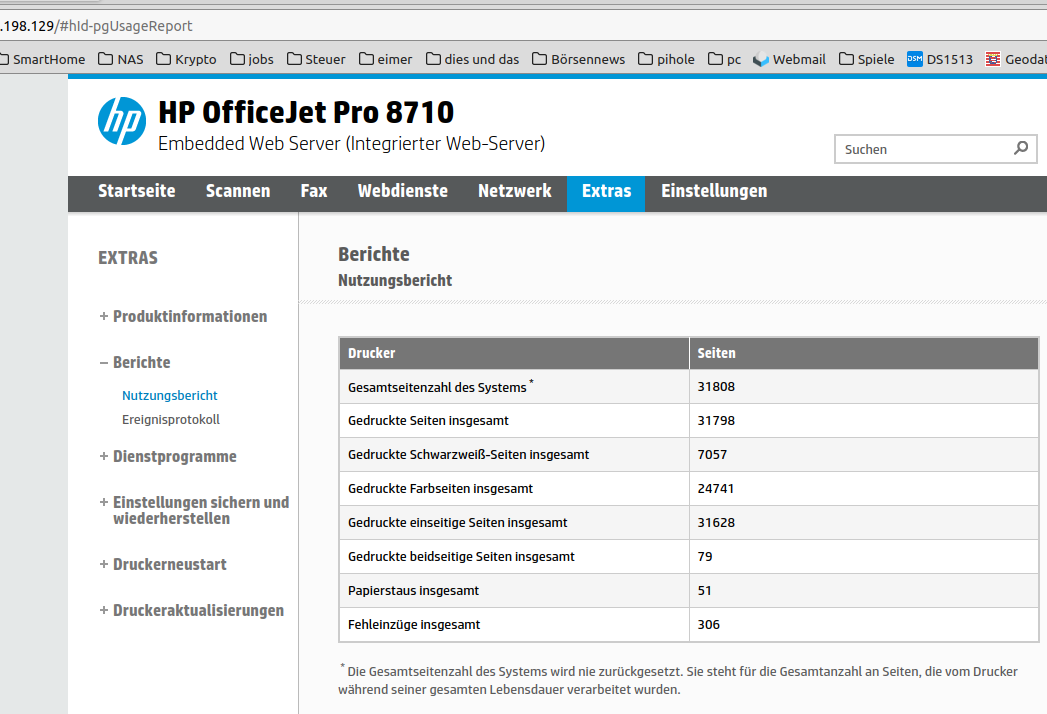Select Gedruckte einseitige Seiten insgesamt label

pos(457,523)
